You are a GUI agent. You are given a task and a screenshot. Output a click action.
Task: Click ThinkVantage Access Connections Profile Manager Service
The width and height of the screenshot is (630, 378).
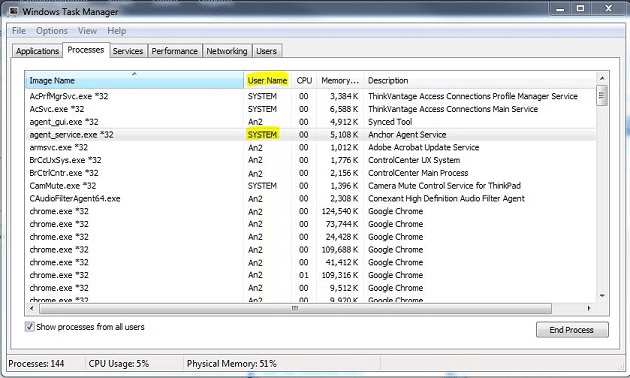click(473, 96)
